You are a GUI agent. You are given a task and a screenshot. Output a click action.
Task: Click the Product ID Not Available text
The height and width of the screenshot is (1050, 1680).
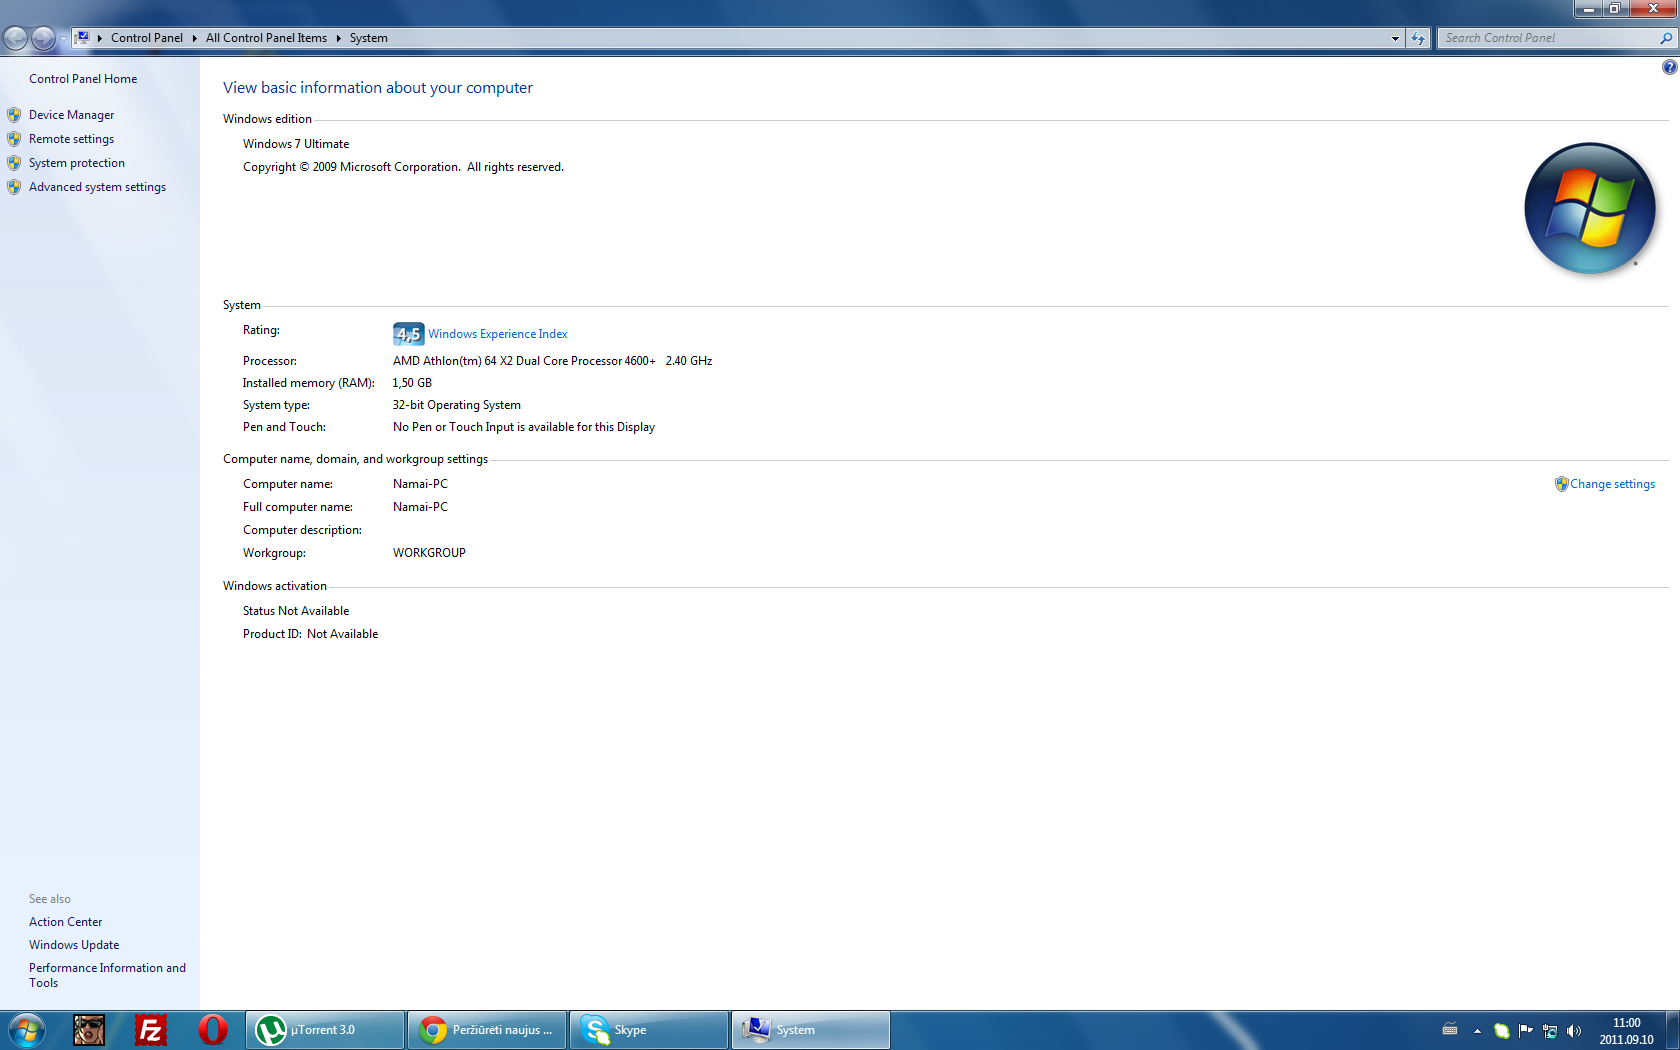[x=310, y=634]
